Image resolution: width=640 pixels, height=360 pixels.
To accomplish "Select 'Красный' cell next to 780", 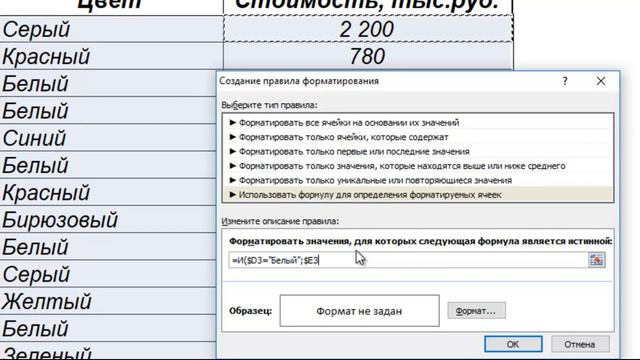I will click(111, 56).
